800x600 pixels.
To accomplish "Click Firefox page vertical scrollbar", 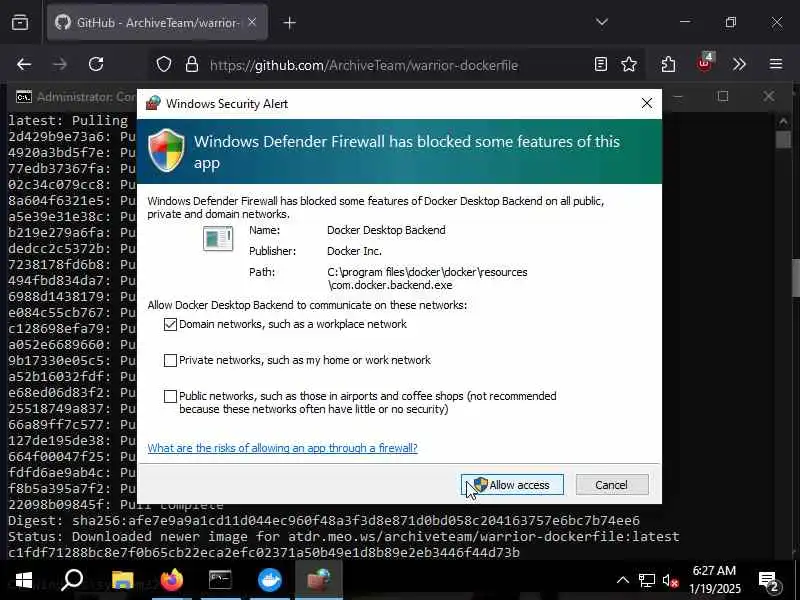I will click(x=796, y=278).
